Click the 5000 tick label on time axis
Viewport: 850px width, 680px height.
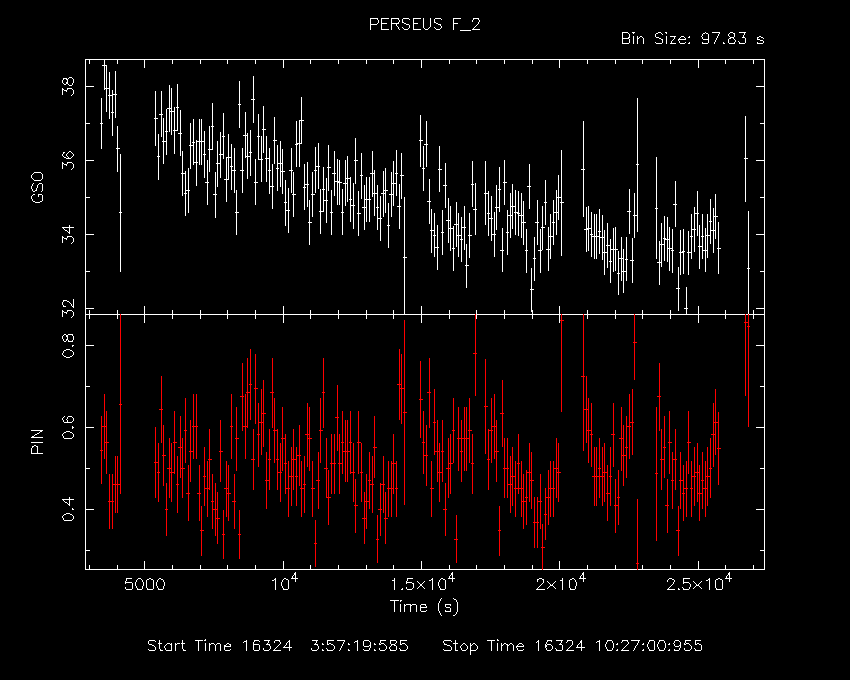[145, 585]
